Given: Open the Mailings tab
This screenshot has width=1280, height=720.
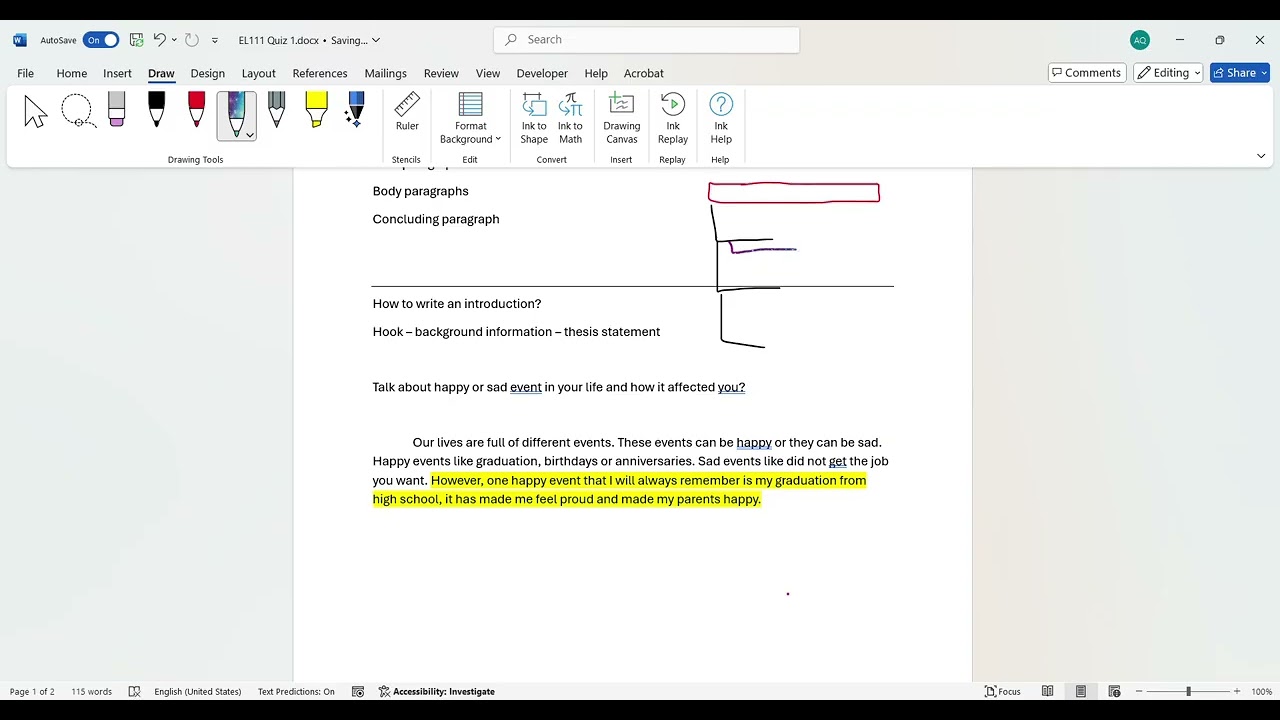Looking at the screenshot, I should 385,73.
